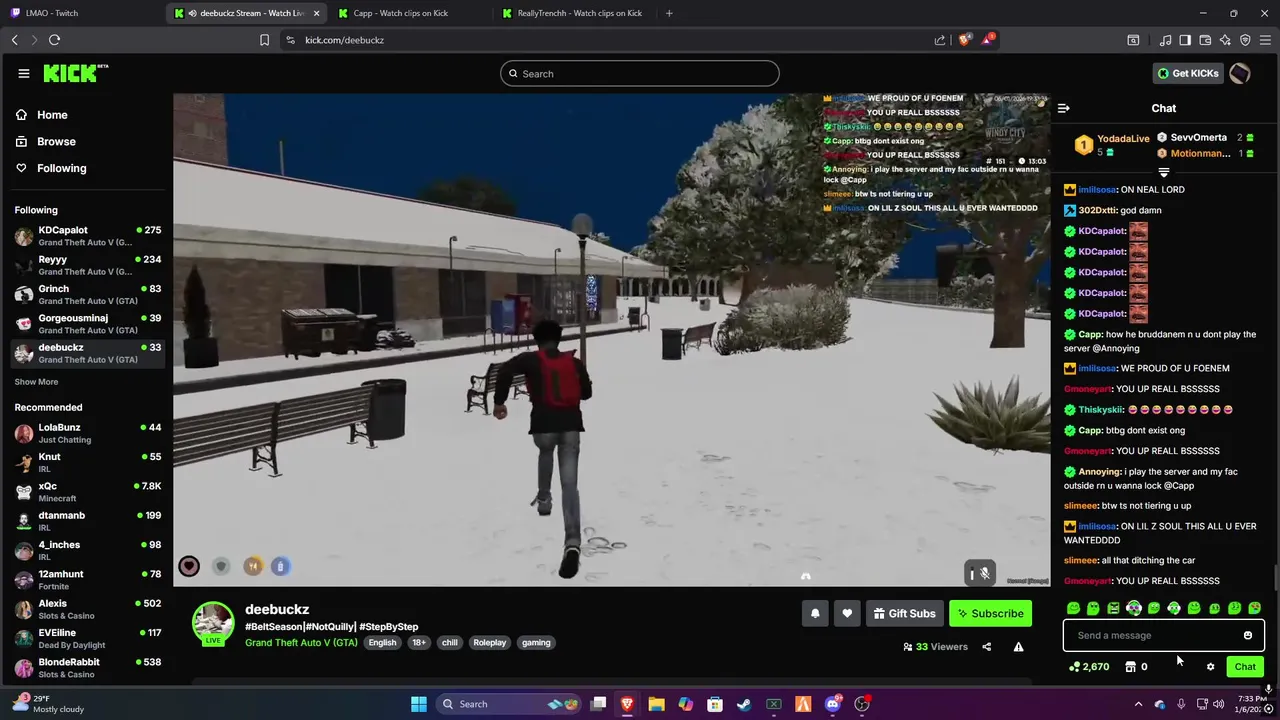This screenshot has height=720, width=1280.
Task: Open chat settings gear icon
Action: (x=1210, y=667)
